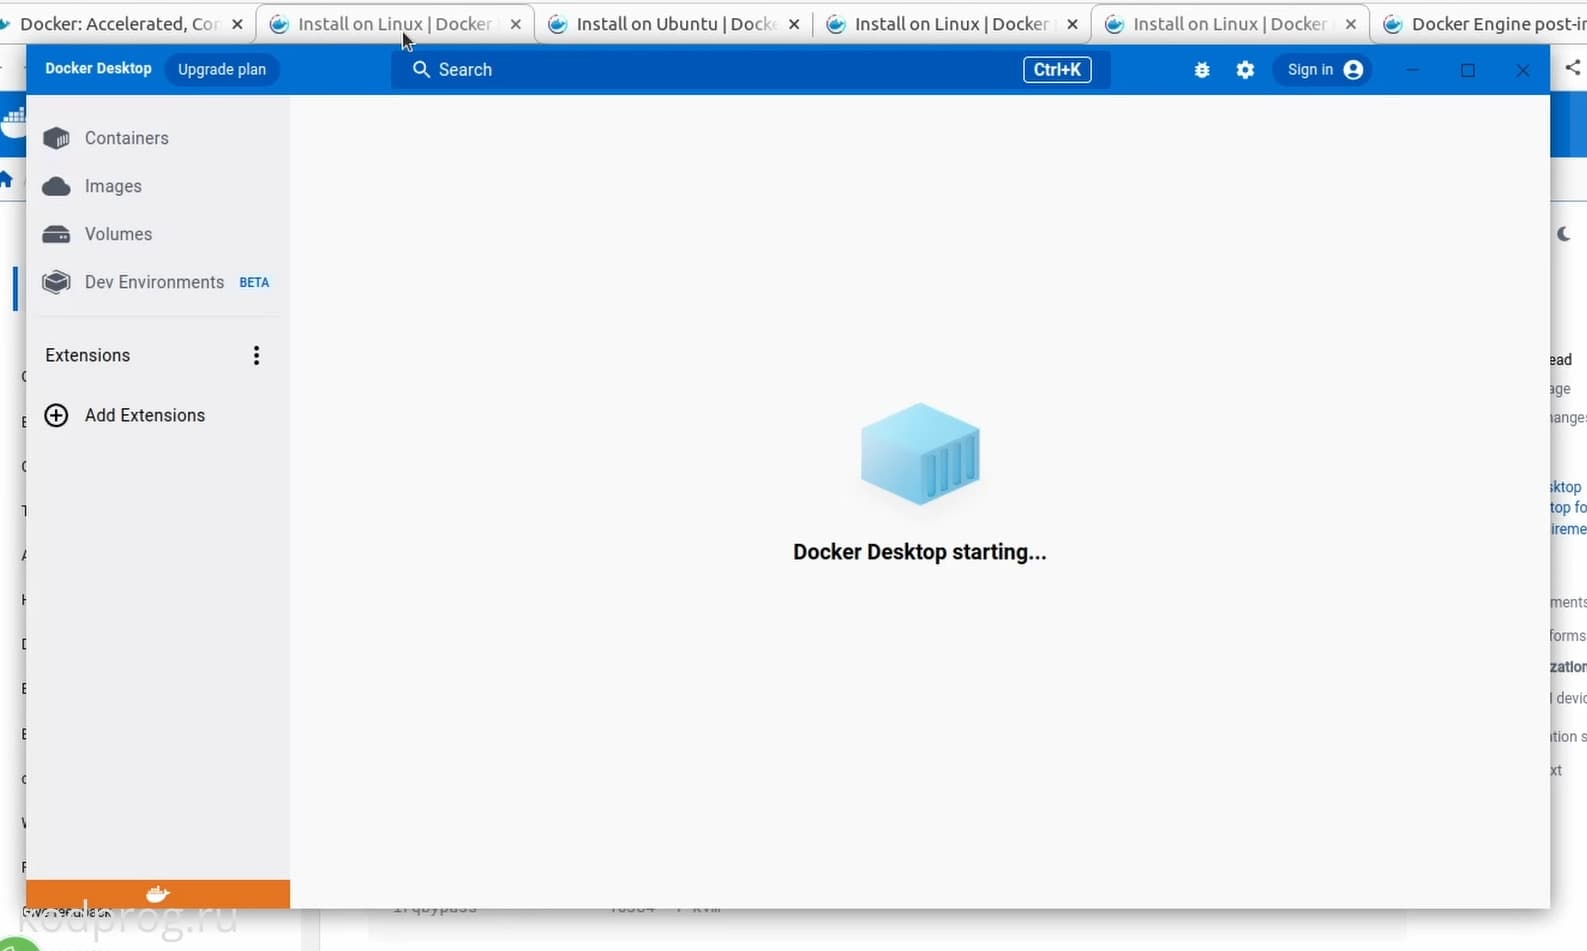
Task: Click Upgrade plan button
Action: click(222, 69)
